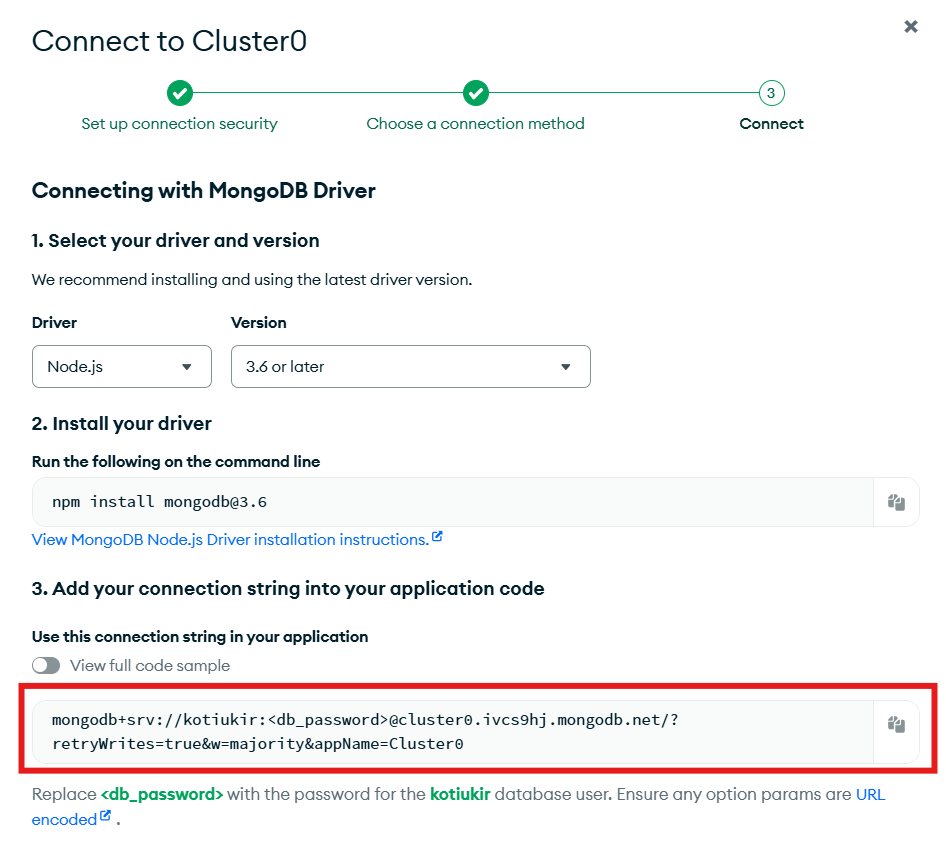Copy the npm install command
Screen dimensions: 946x841
896,502
